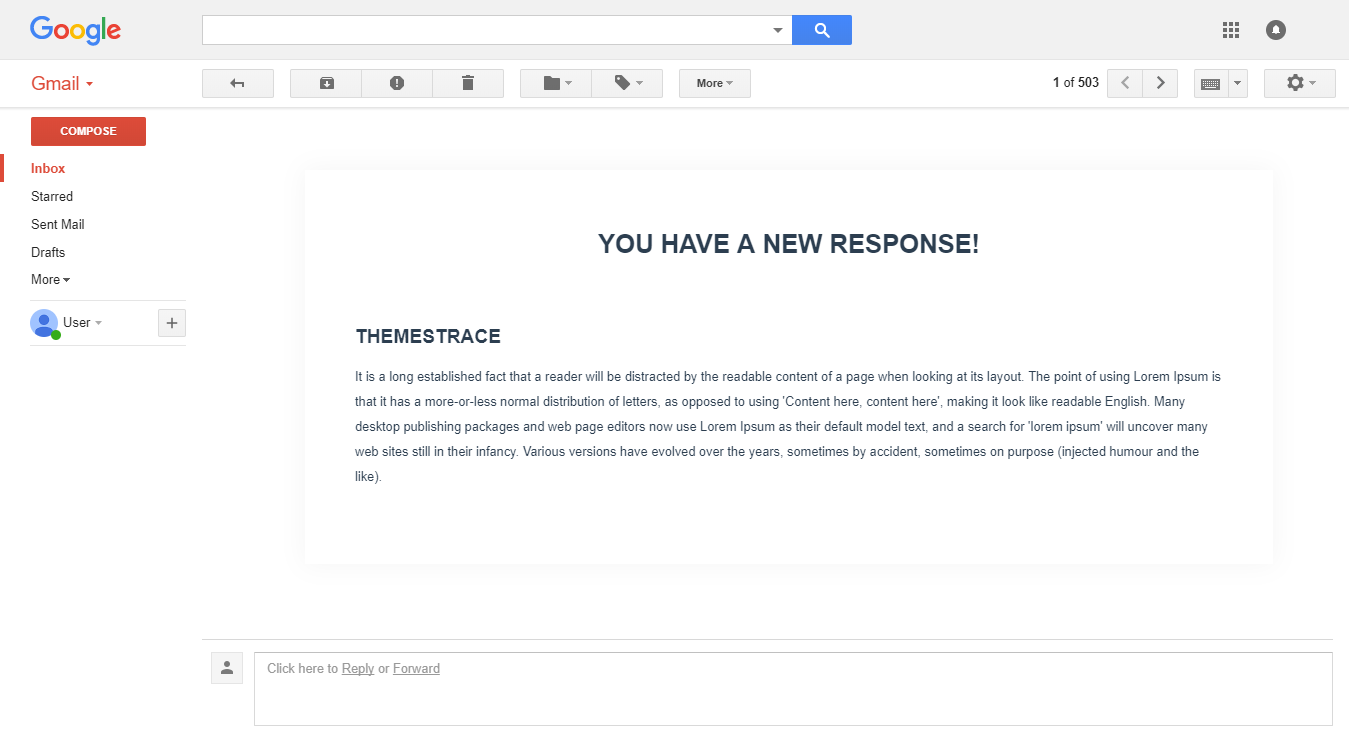This screenshot has width=1349, height=734.
Task: Open the Google apps grid icon
Action: pyautogui.click(x=1231, y=30)
